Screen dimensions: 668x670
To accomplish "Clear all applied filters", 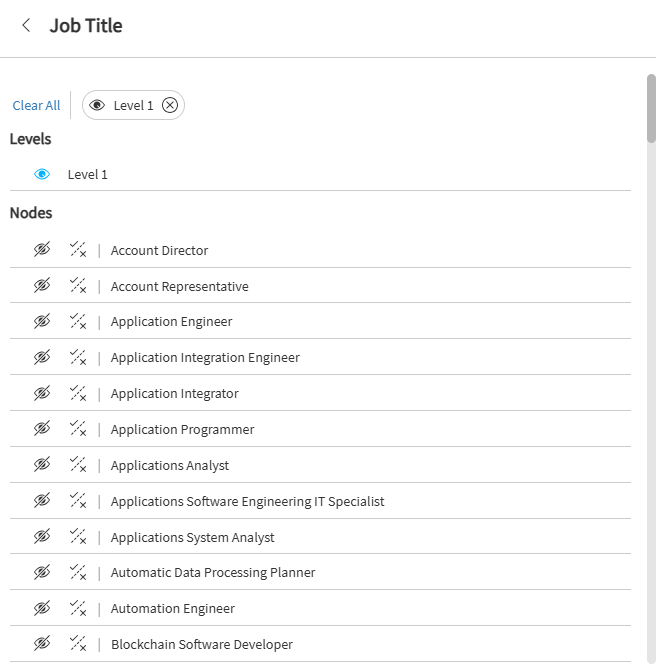I will coord(36,106).
